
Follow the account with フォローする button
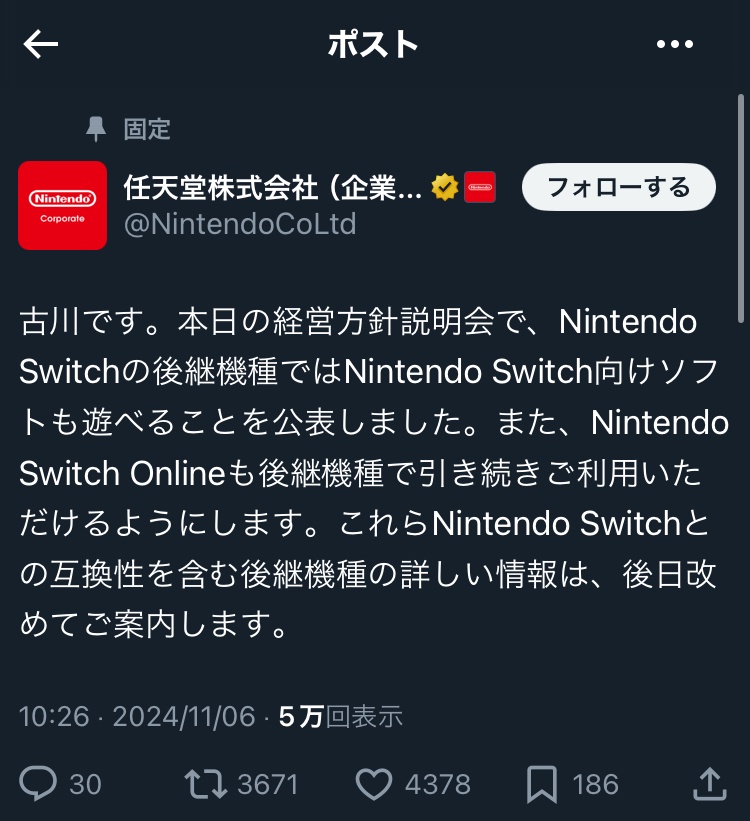click(x=619, y=187)
